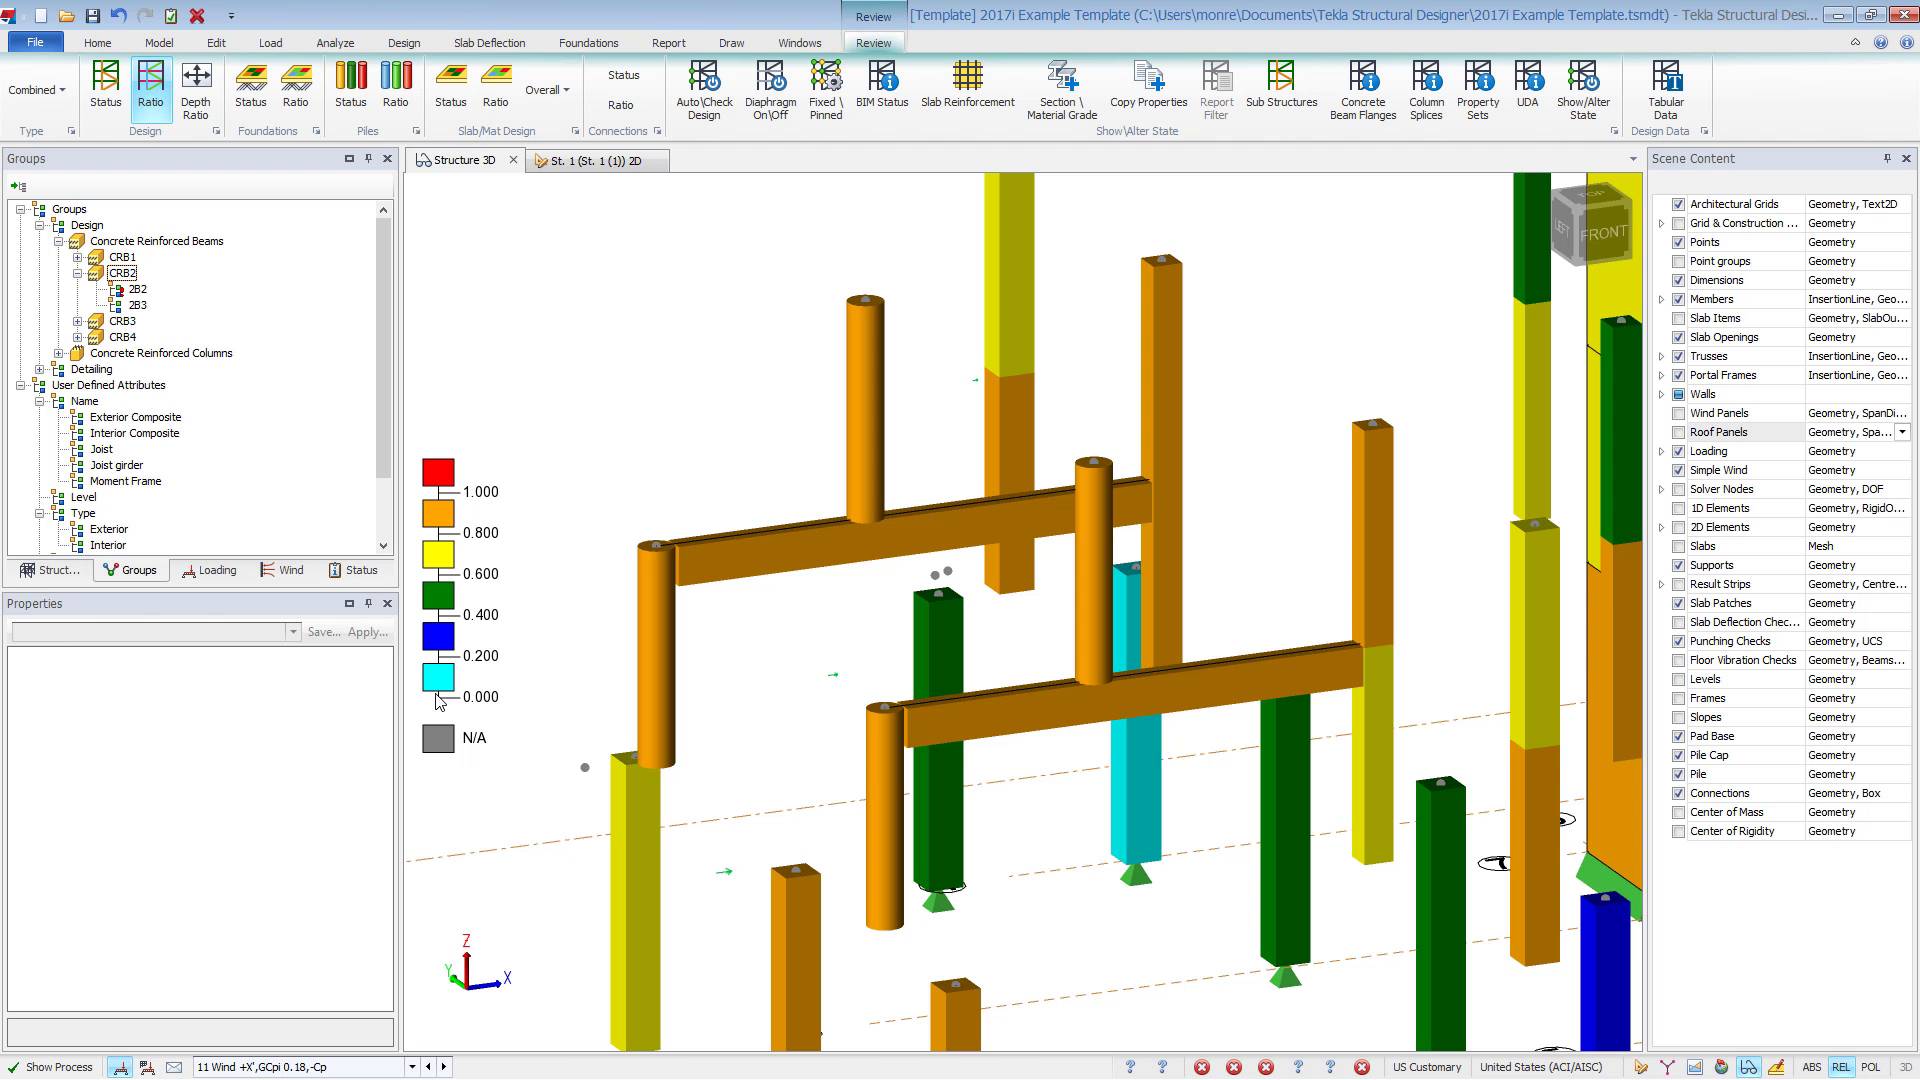The width and height of the screenshot is (1920, 1080).
Task: Open the File menu
Action: (x=35, y=42)
